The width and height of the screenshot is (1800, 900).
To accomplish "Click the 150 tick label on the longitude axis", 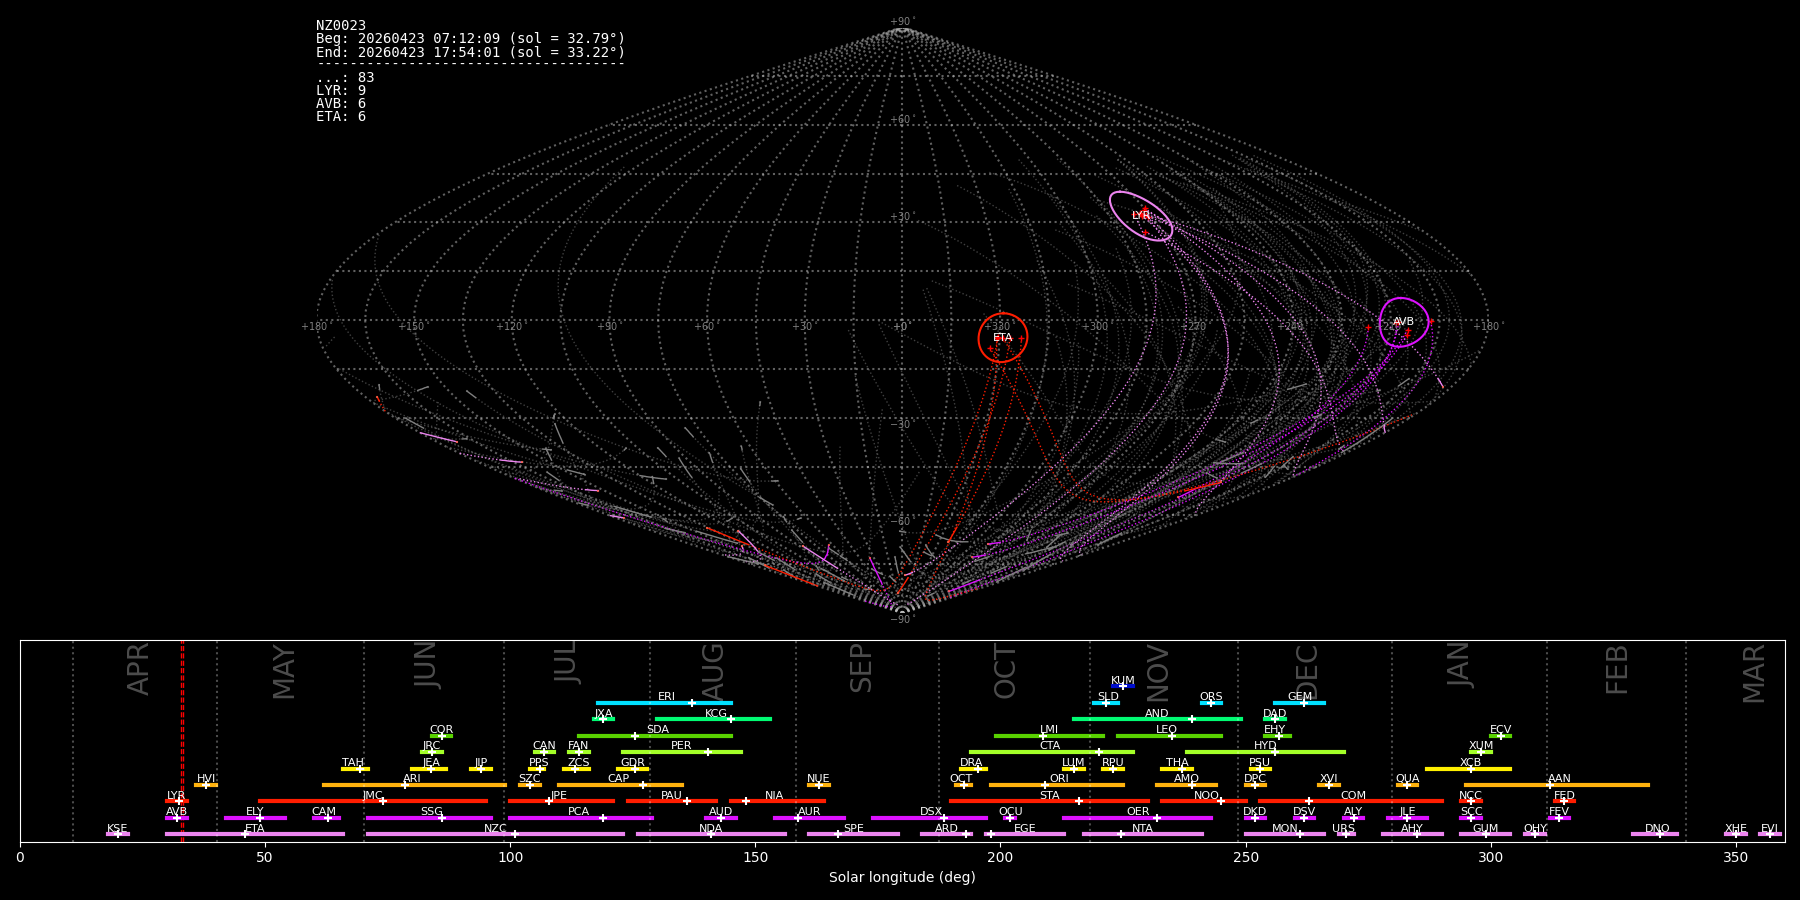I will 755,857.
